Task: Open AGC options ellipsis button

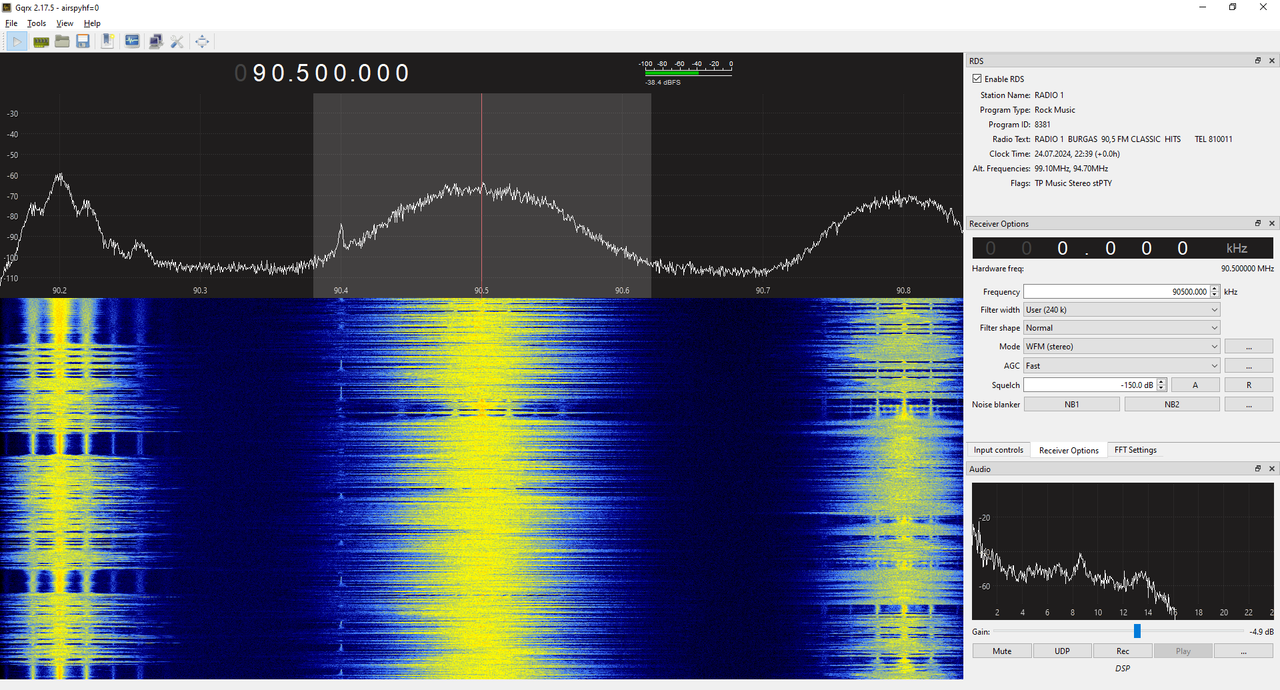Action: coord(1249,366)
